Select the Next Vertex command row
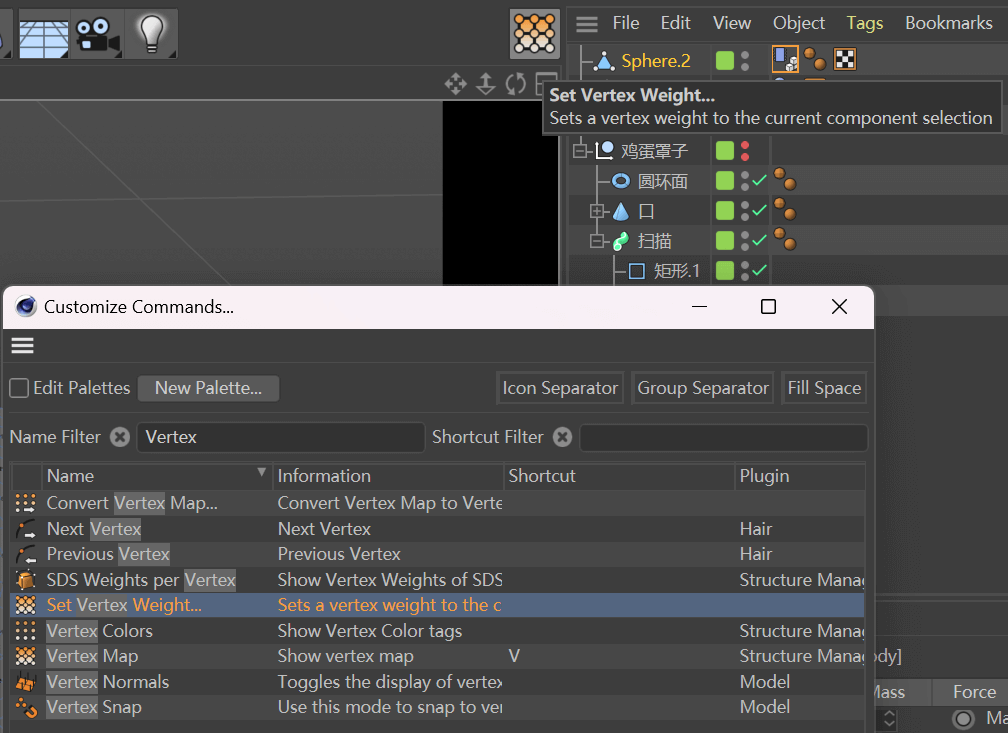This screenshot has width=1008, height=733. pyautogui.click(x=437, y=529)
